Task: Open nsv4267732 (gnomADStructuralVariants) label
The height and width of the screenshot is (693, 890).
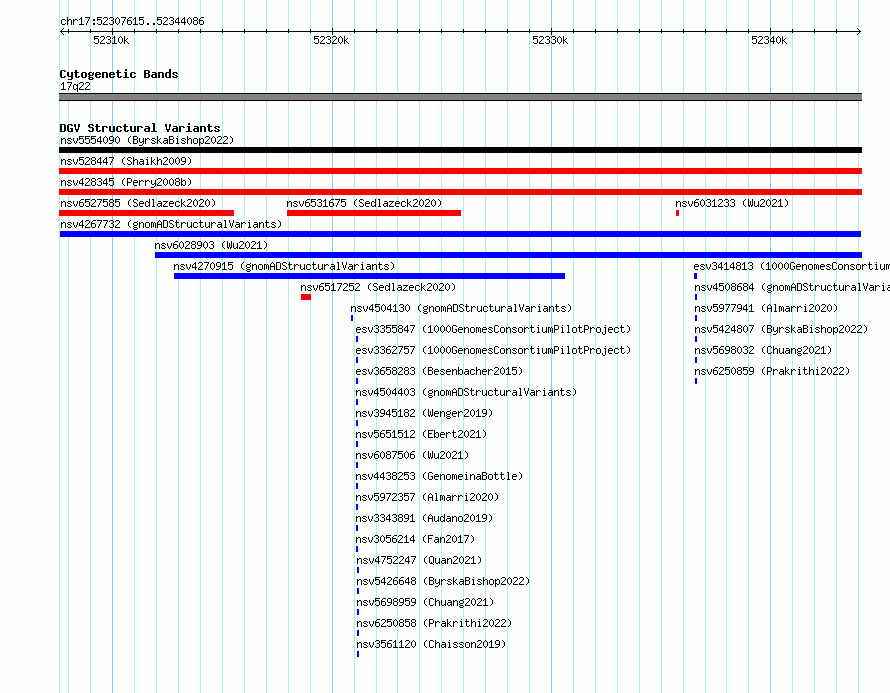Action: pyautogui.click(x=171, y=224)
